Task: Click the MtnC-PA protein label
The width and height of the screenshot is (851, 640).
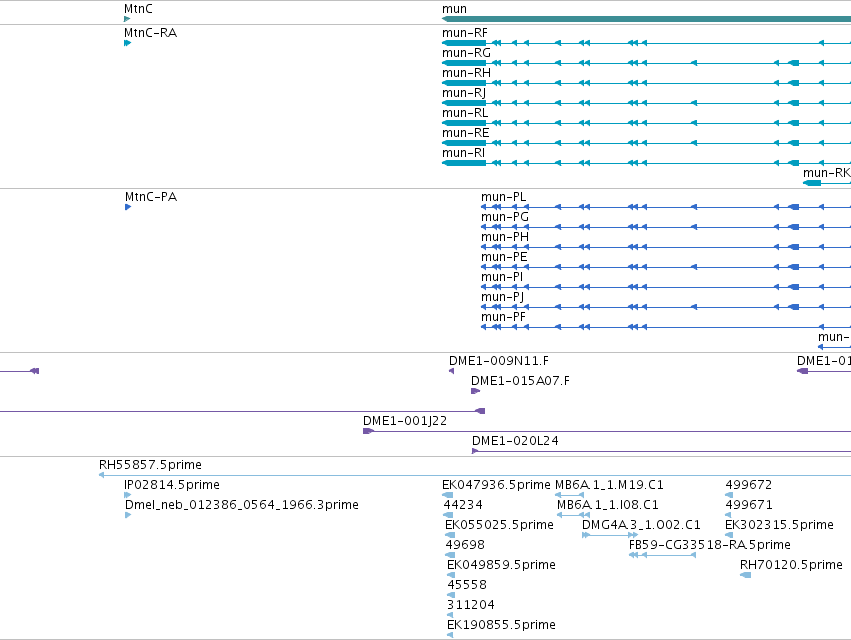Action: point(151,197)
